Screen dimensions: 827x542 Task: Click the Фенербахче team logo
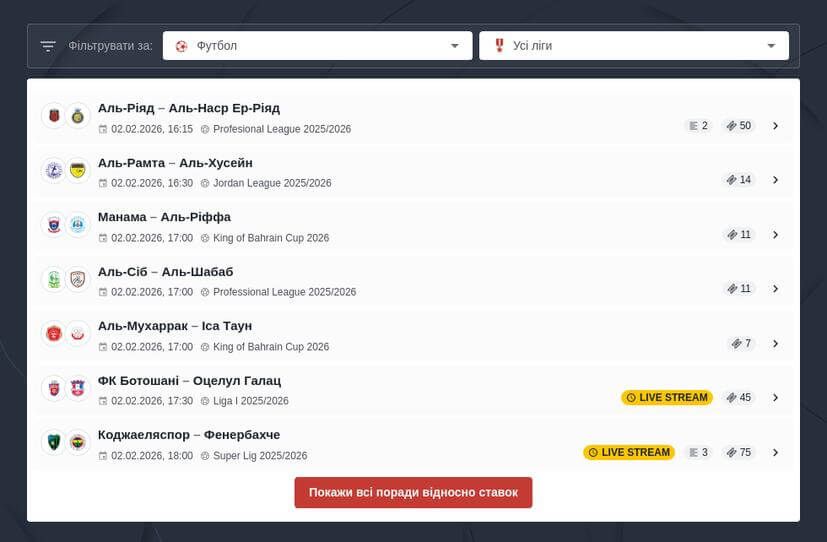pyautogui.click(x=78, y=443)
